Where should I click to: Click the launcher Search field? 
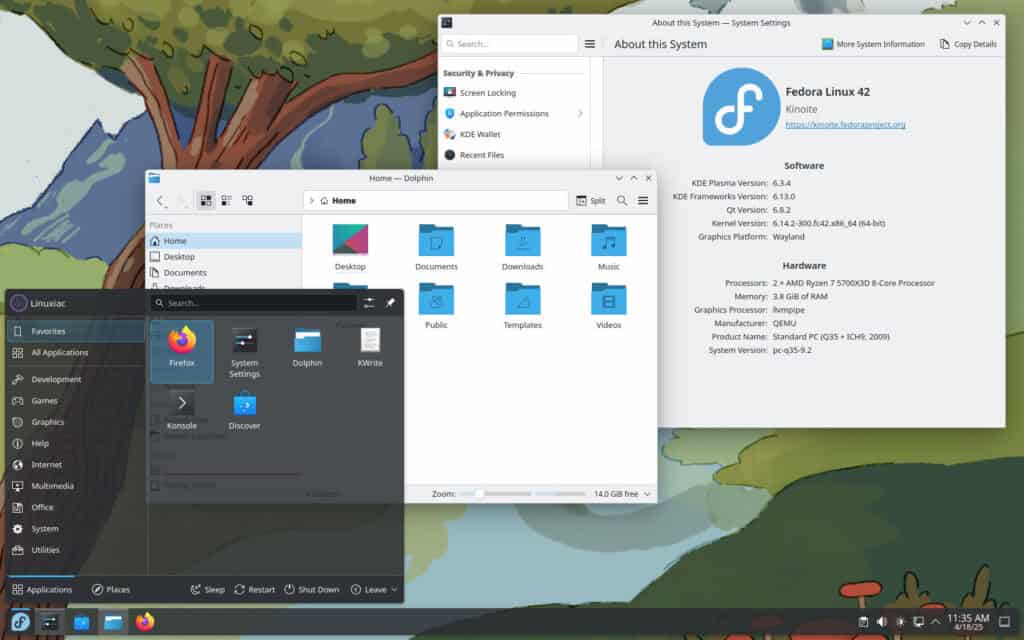253,303
